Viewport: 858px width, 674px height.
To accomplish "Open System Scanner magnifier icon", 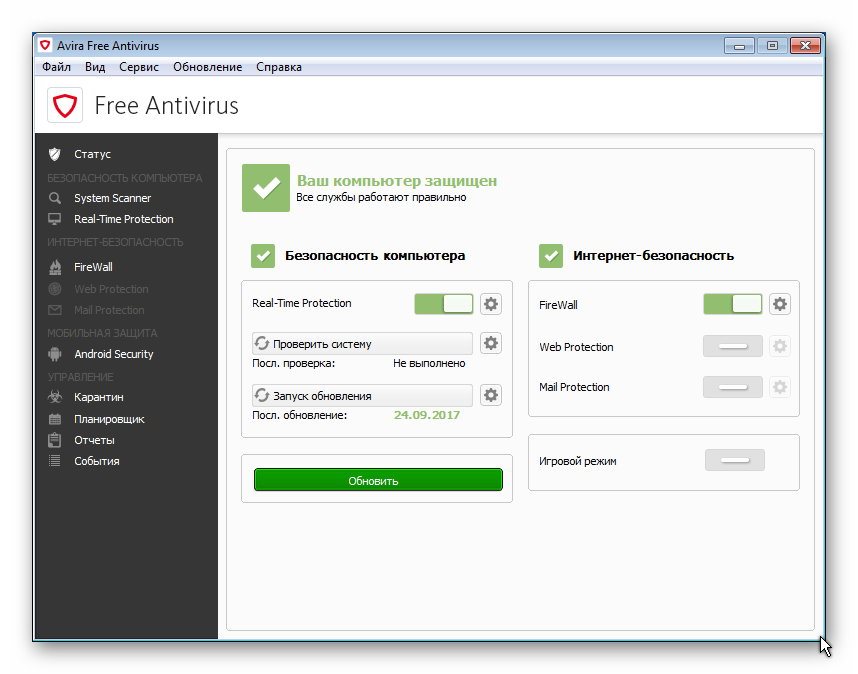I will (x=55, y=198).
